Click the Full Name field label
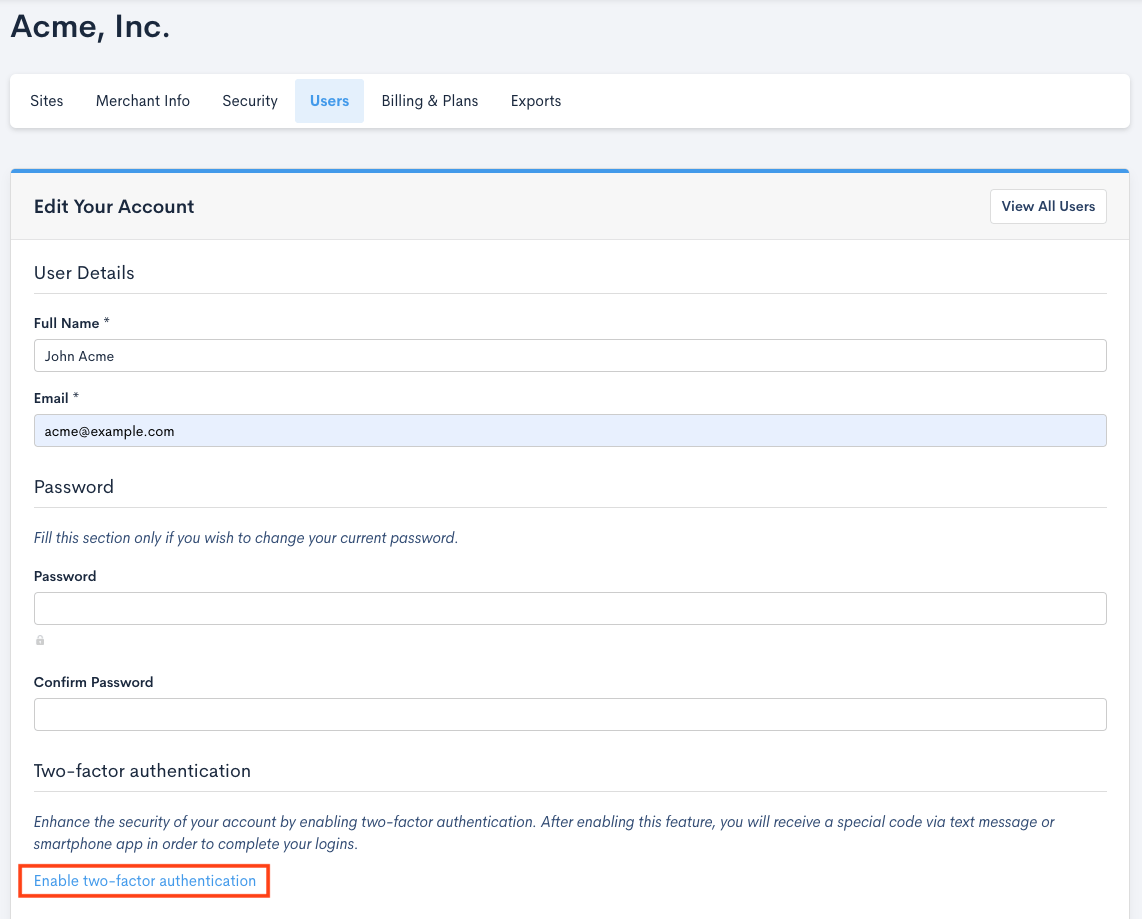The height and width of the screenshot is (919, 1142). (67, 323)
